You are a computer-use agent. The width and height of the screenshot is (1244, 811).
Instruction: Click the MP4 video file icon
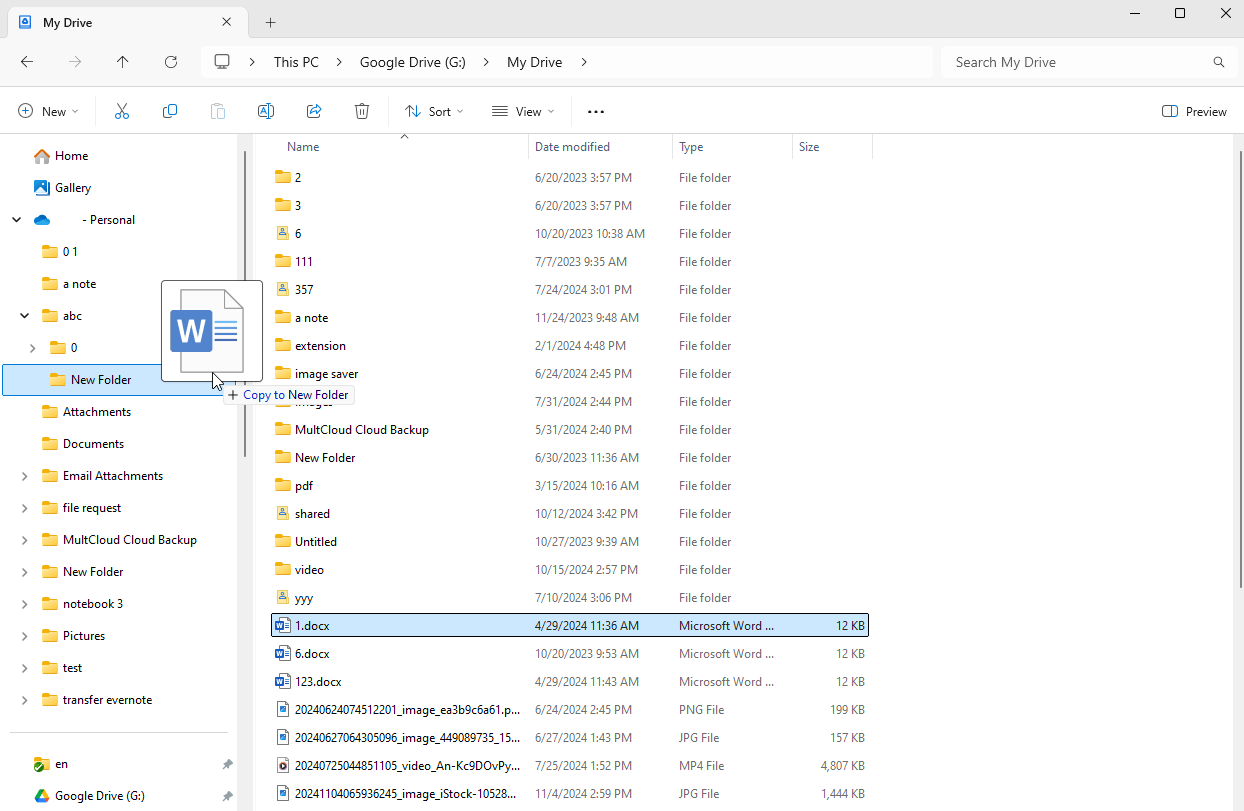click(x=283, y=766)
